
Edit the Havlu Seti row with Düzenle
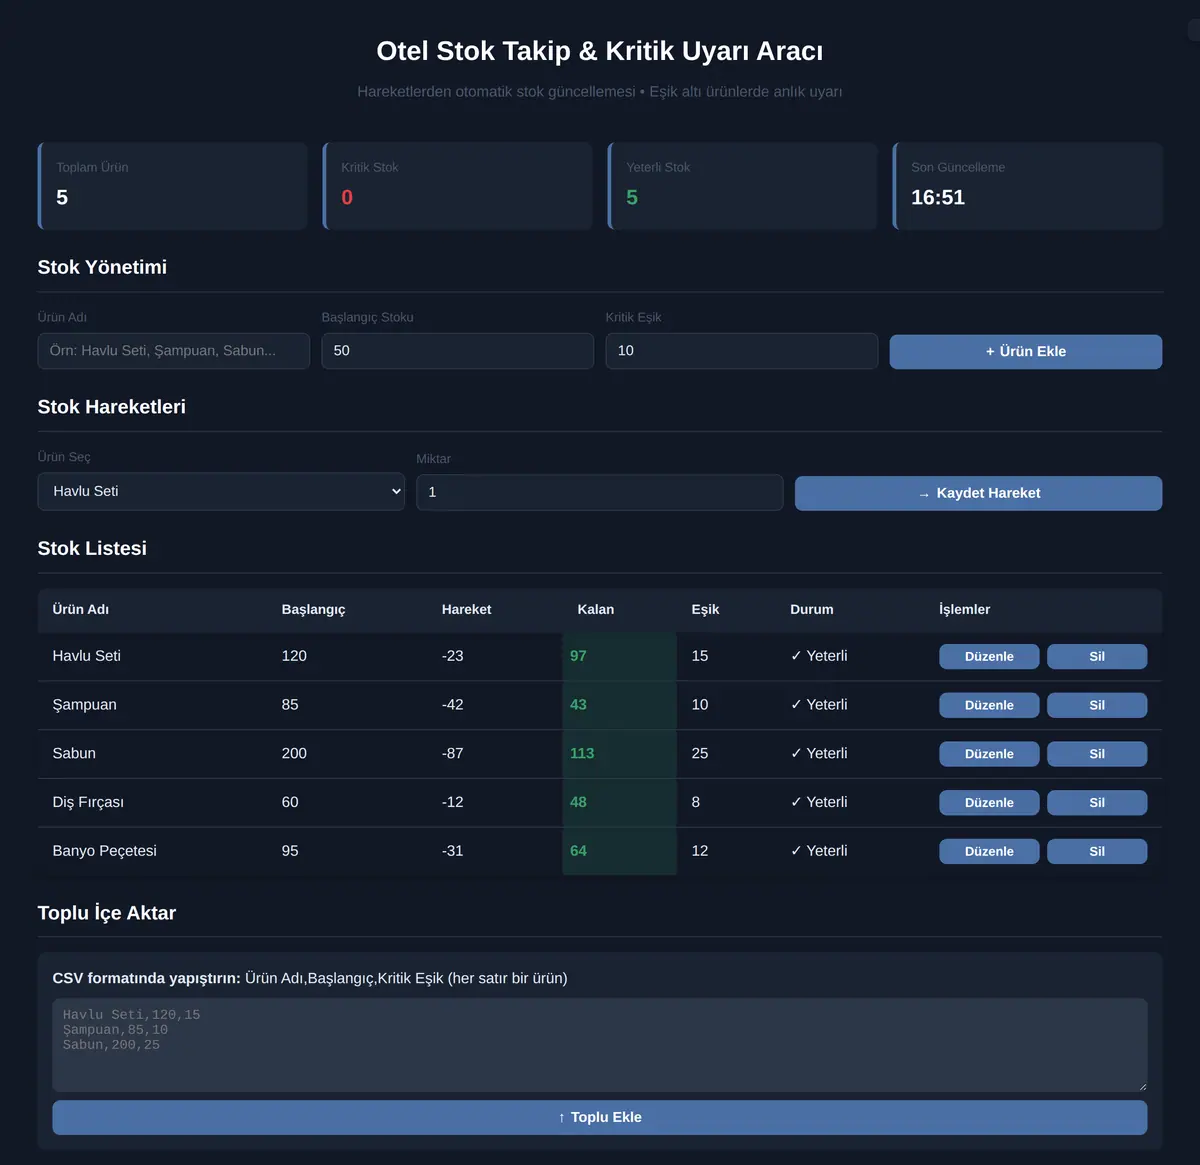click(x=989, y=656)
